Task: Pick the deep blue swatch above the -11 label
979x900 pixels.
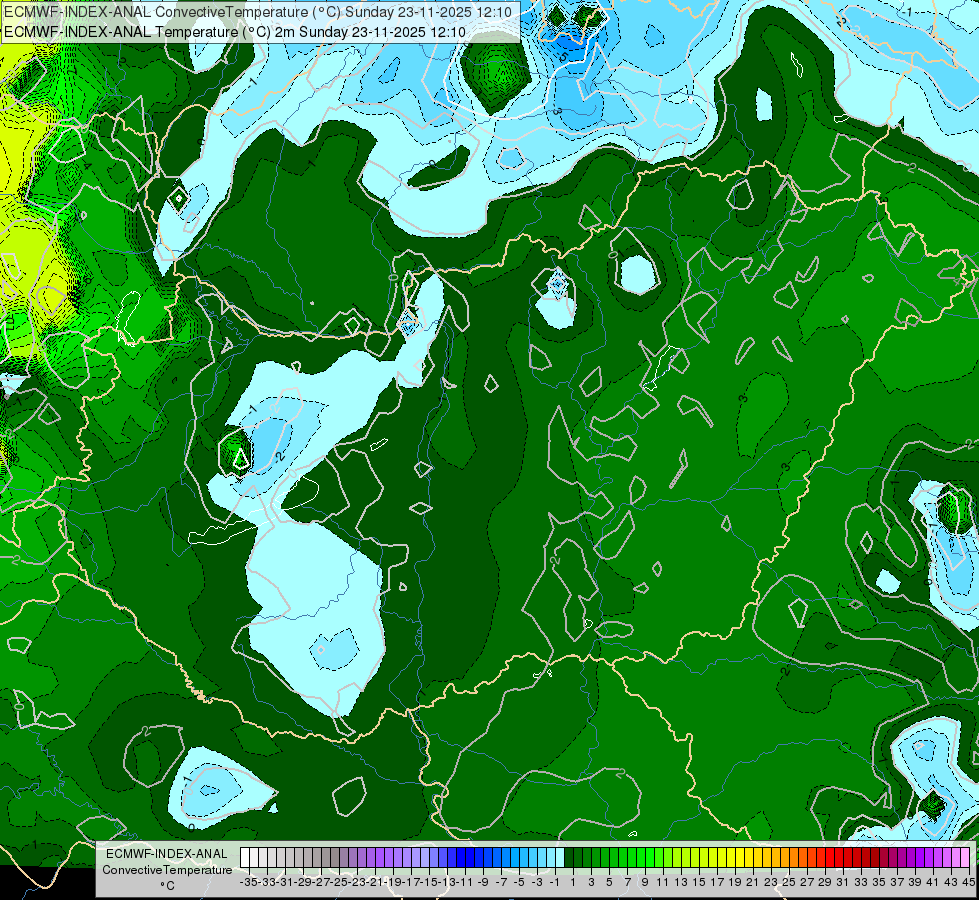Action: pos(470,857)
